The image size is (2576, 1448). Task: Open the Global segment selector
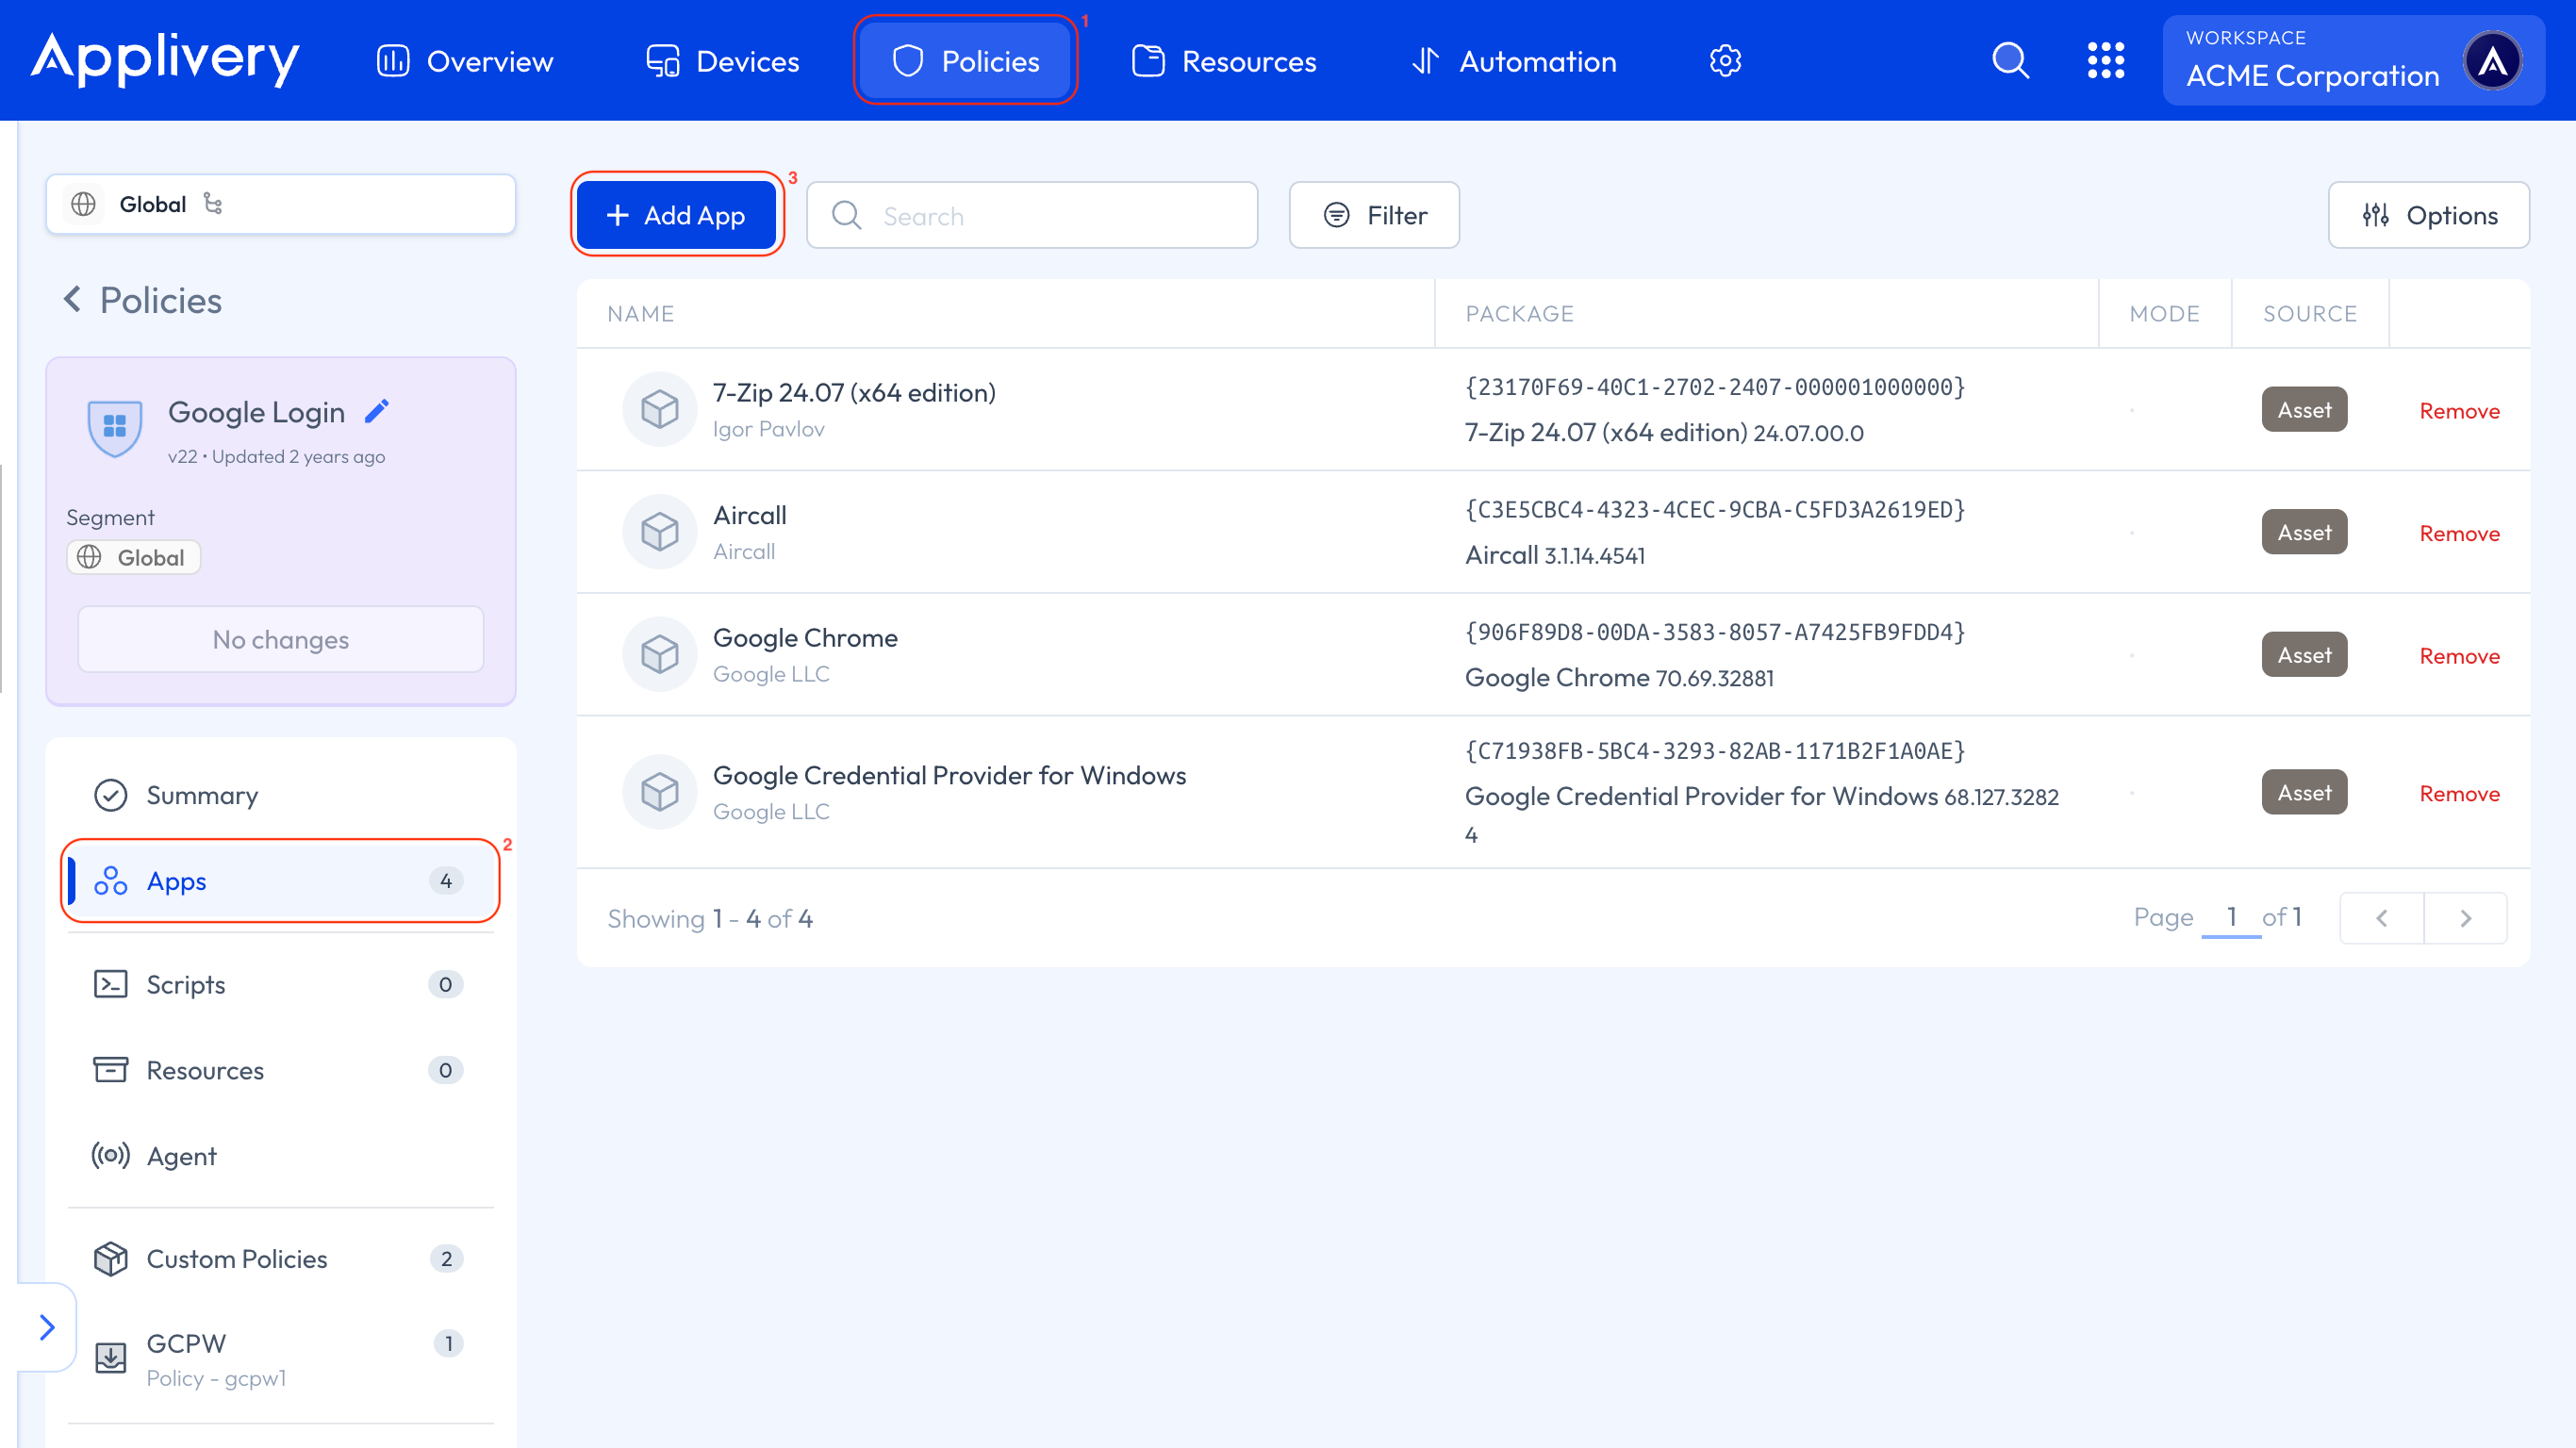pos(280,204)
